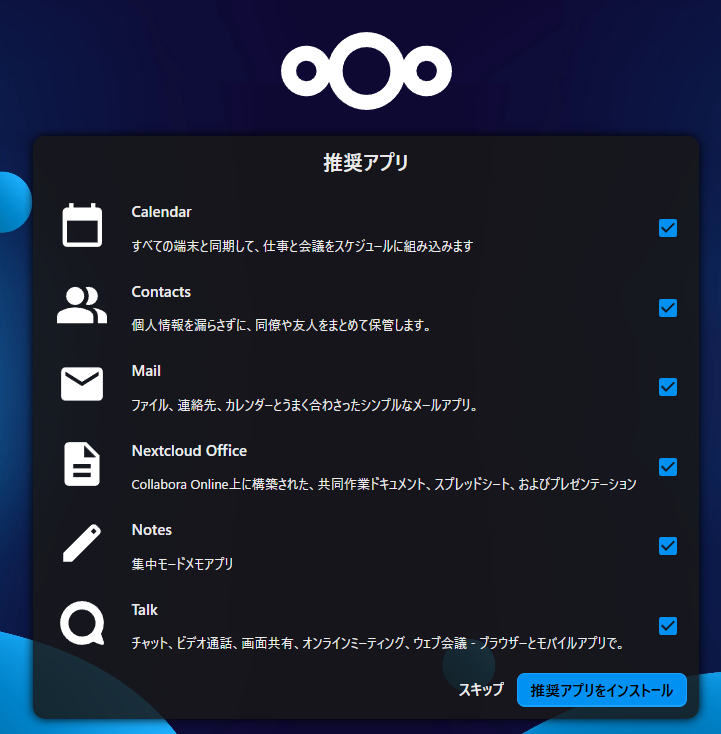Uncheck the Nextcloud Office checkbox
This screenshot has height=734, width=721.
point(668,467)
